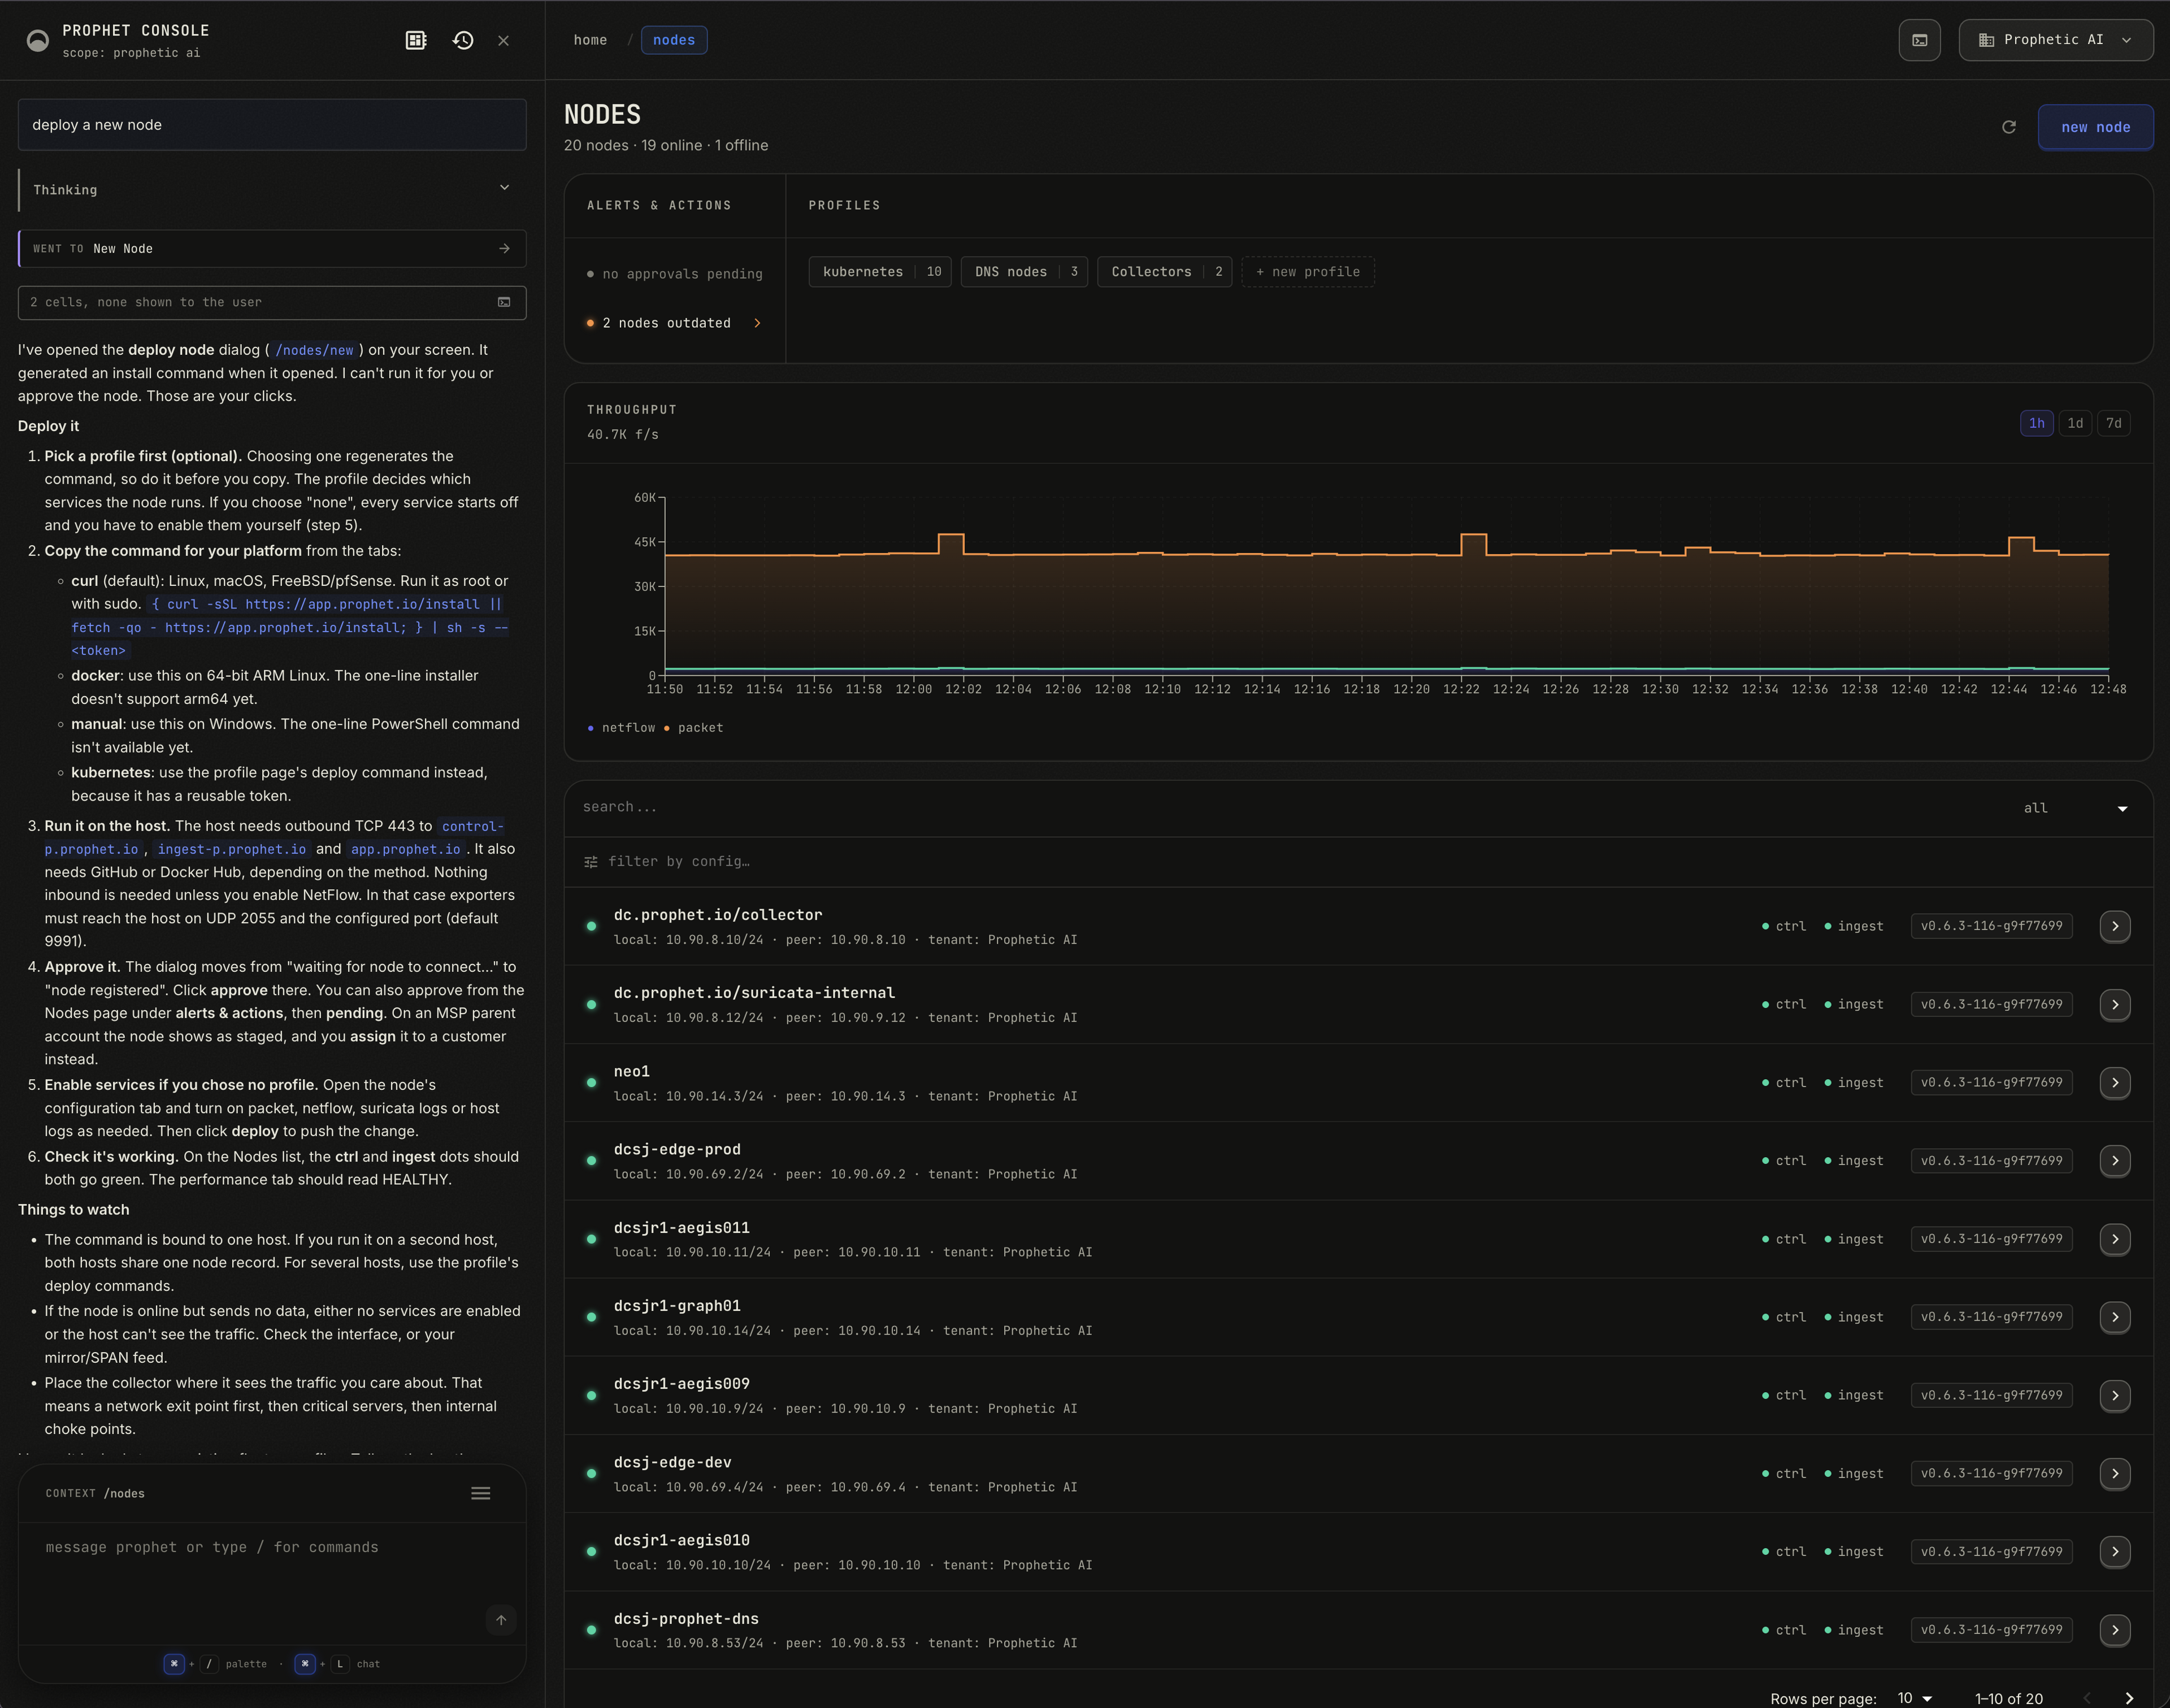Click 'no approvals pending' status
The width and height of the screenshot is (2170, 1708).
coord(674,274)
